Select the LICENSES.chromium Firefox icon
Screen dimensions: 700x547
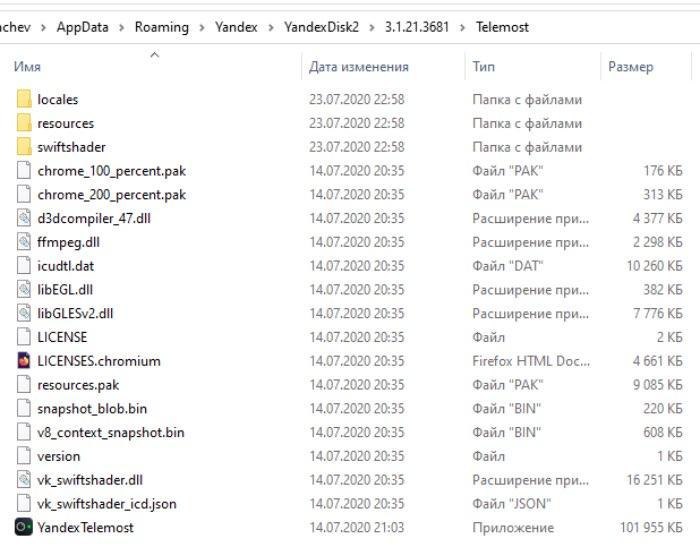(24, 361)
